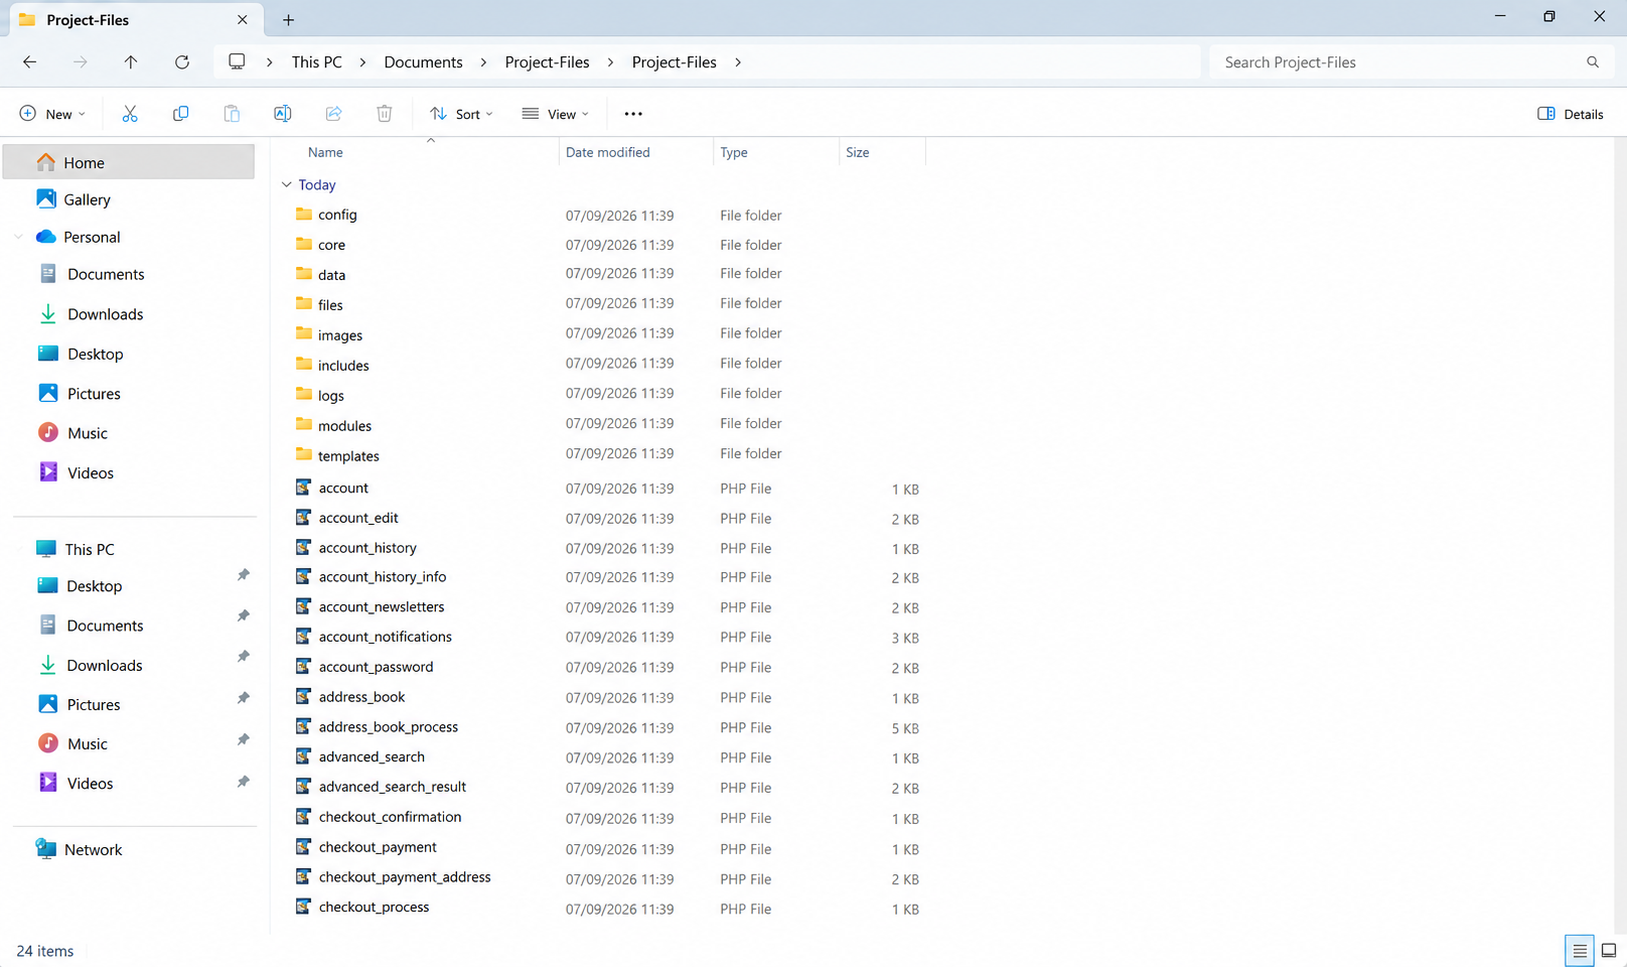Sort by Date modified column
Image resolution: width=1627 pixels, height=967 pixels.
608,152
